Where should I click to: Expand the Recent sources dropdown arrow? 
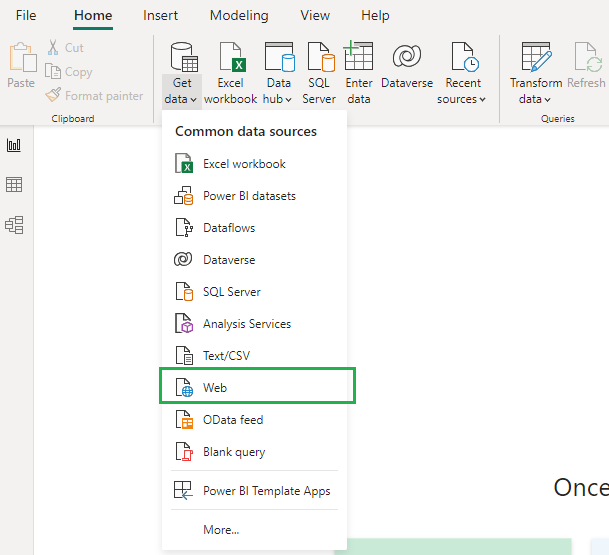pos(482,99)
